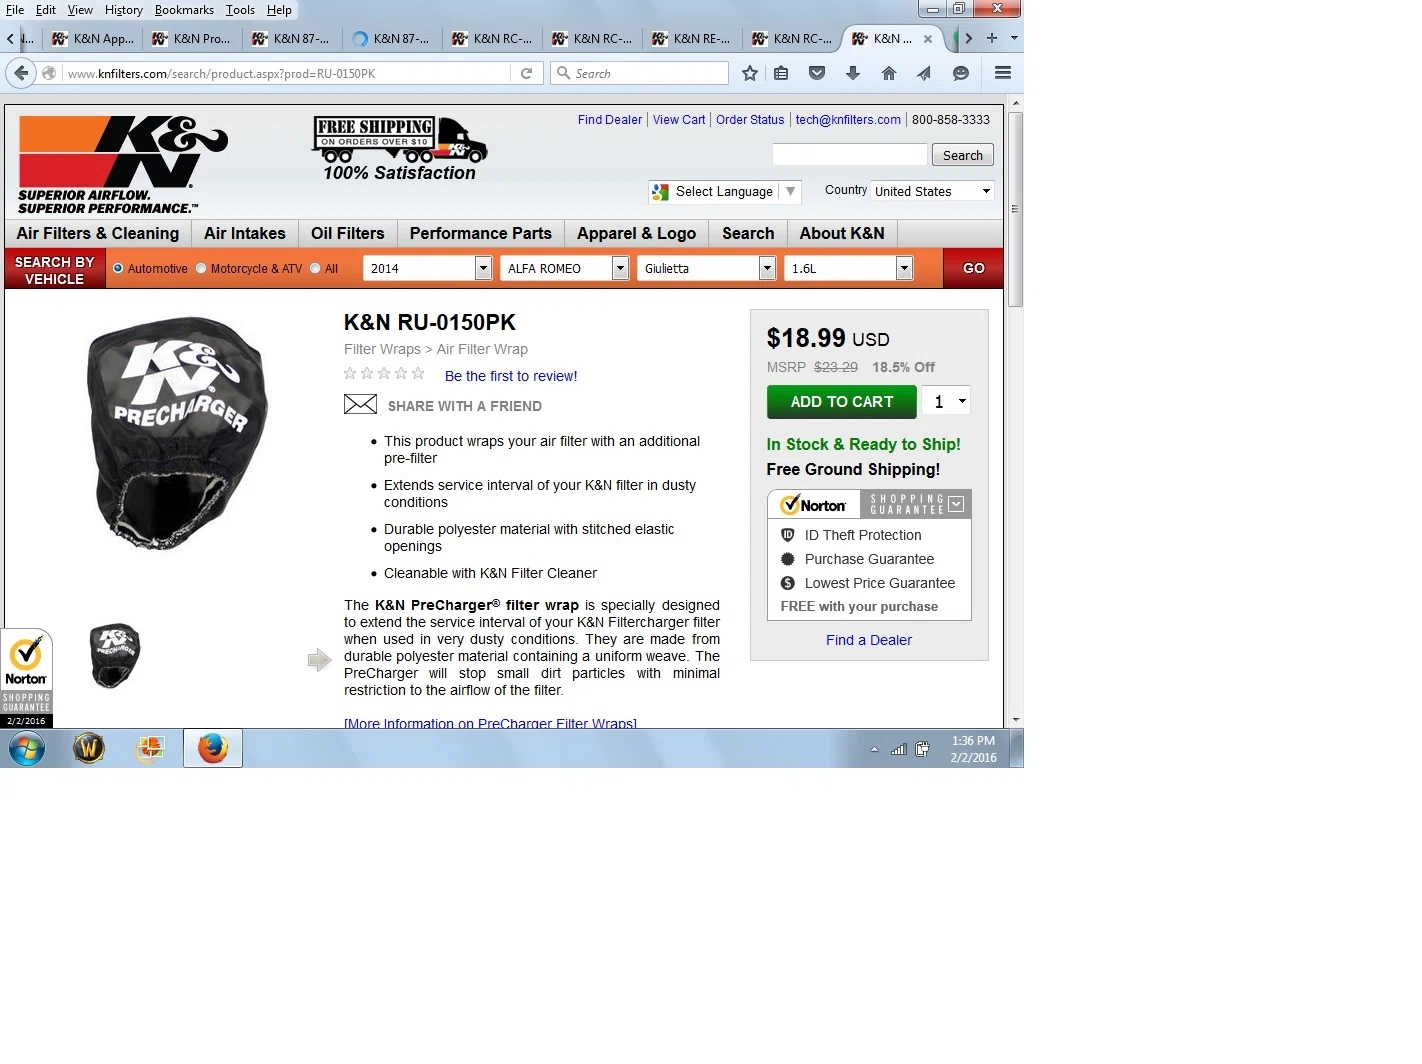Close the active K&N tab
Viewport: 1422px width, 1064px height.
pos(928,39)
